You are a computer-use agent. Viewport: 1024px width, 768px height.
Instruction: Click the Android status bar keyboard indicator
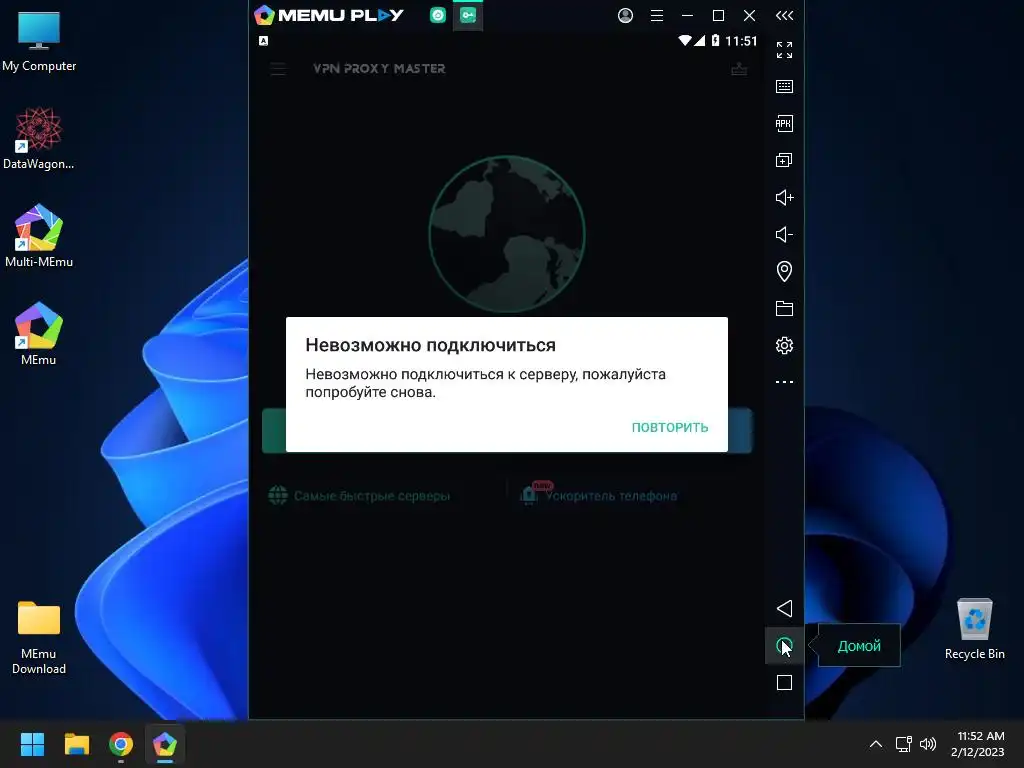[x=263, y=40]
